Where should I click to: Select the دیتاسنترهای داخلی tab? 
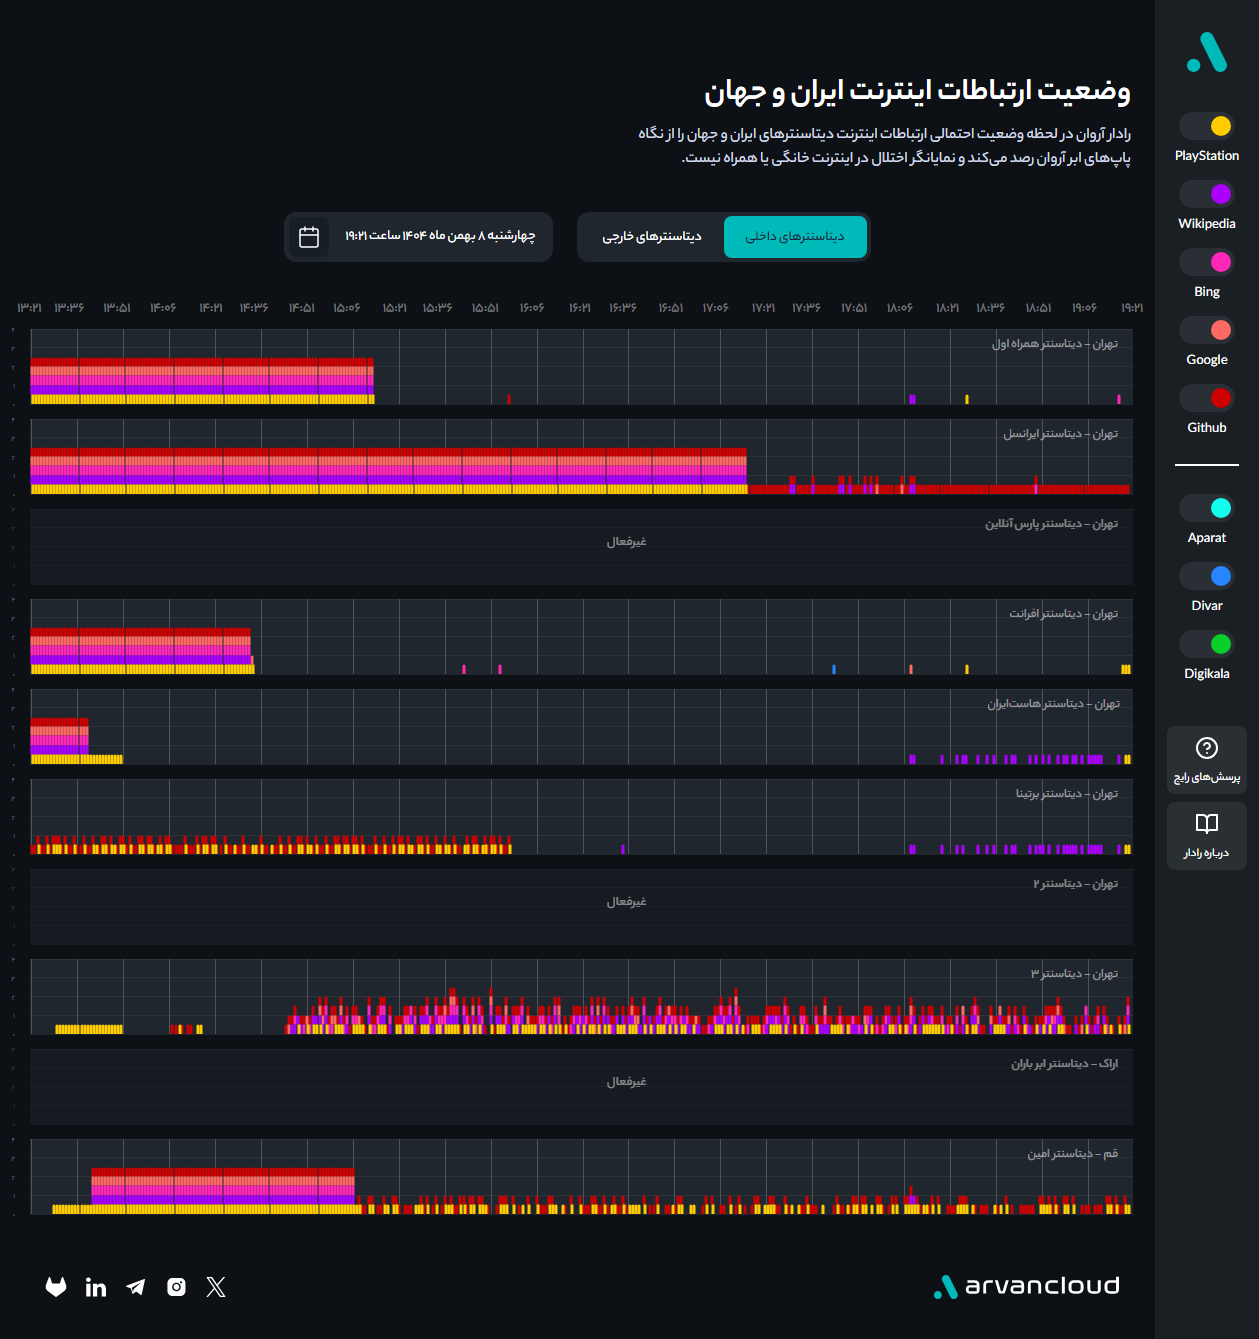point(795,237)
